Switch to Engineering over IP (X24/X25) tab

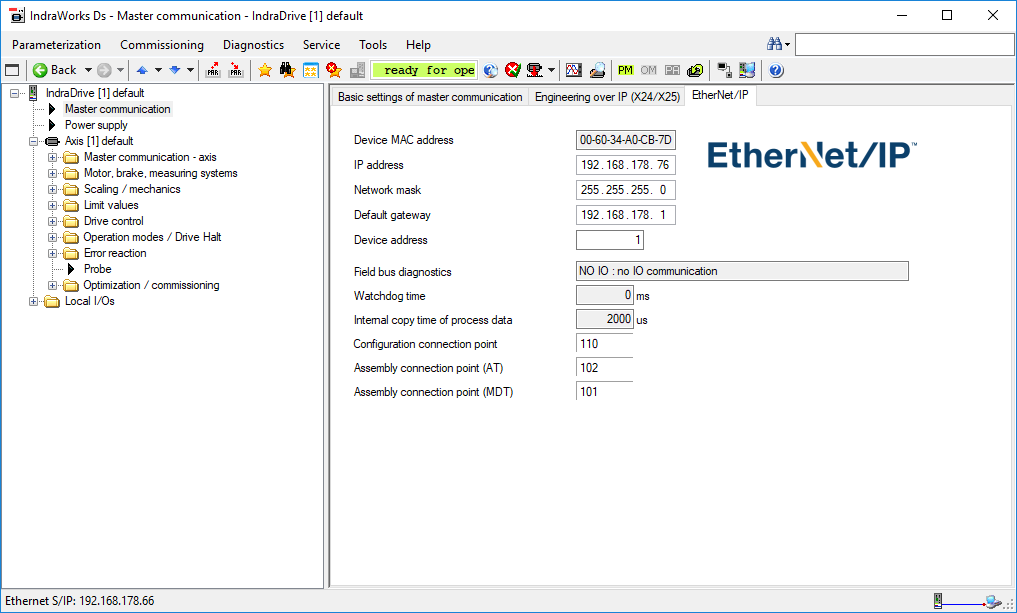coord(607,97)
